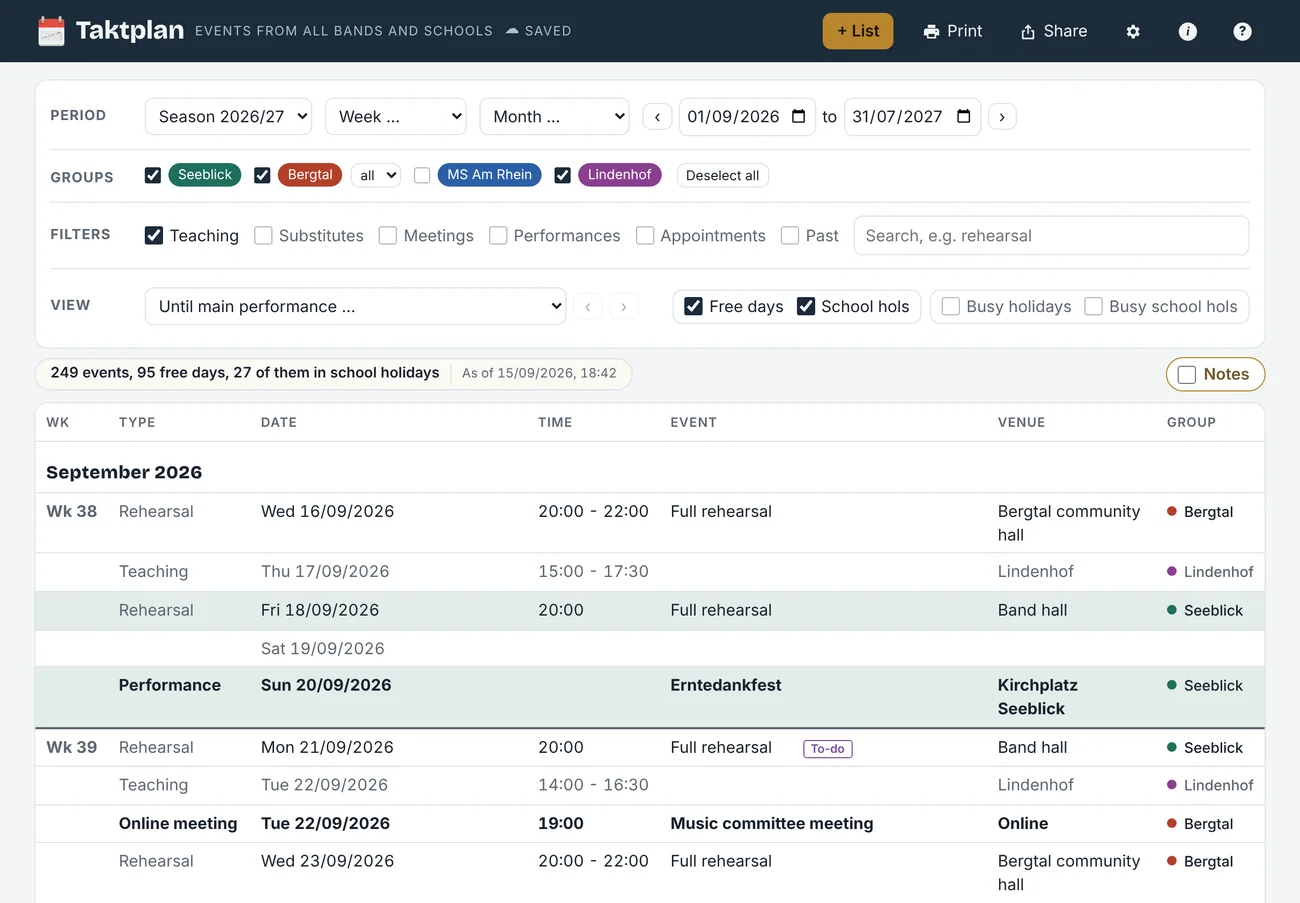This screenshot has height=903, width=1300.
Task: Focus the search field for events
Action: point(1051,236)
